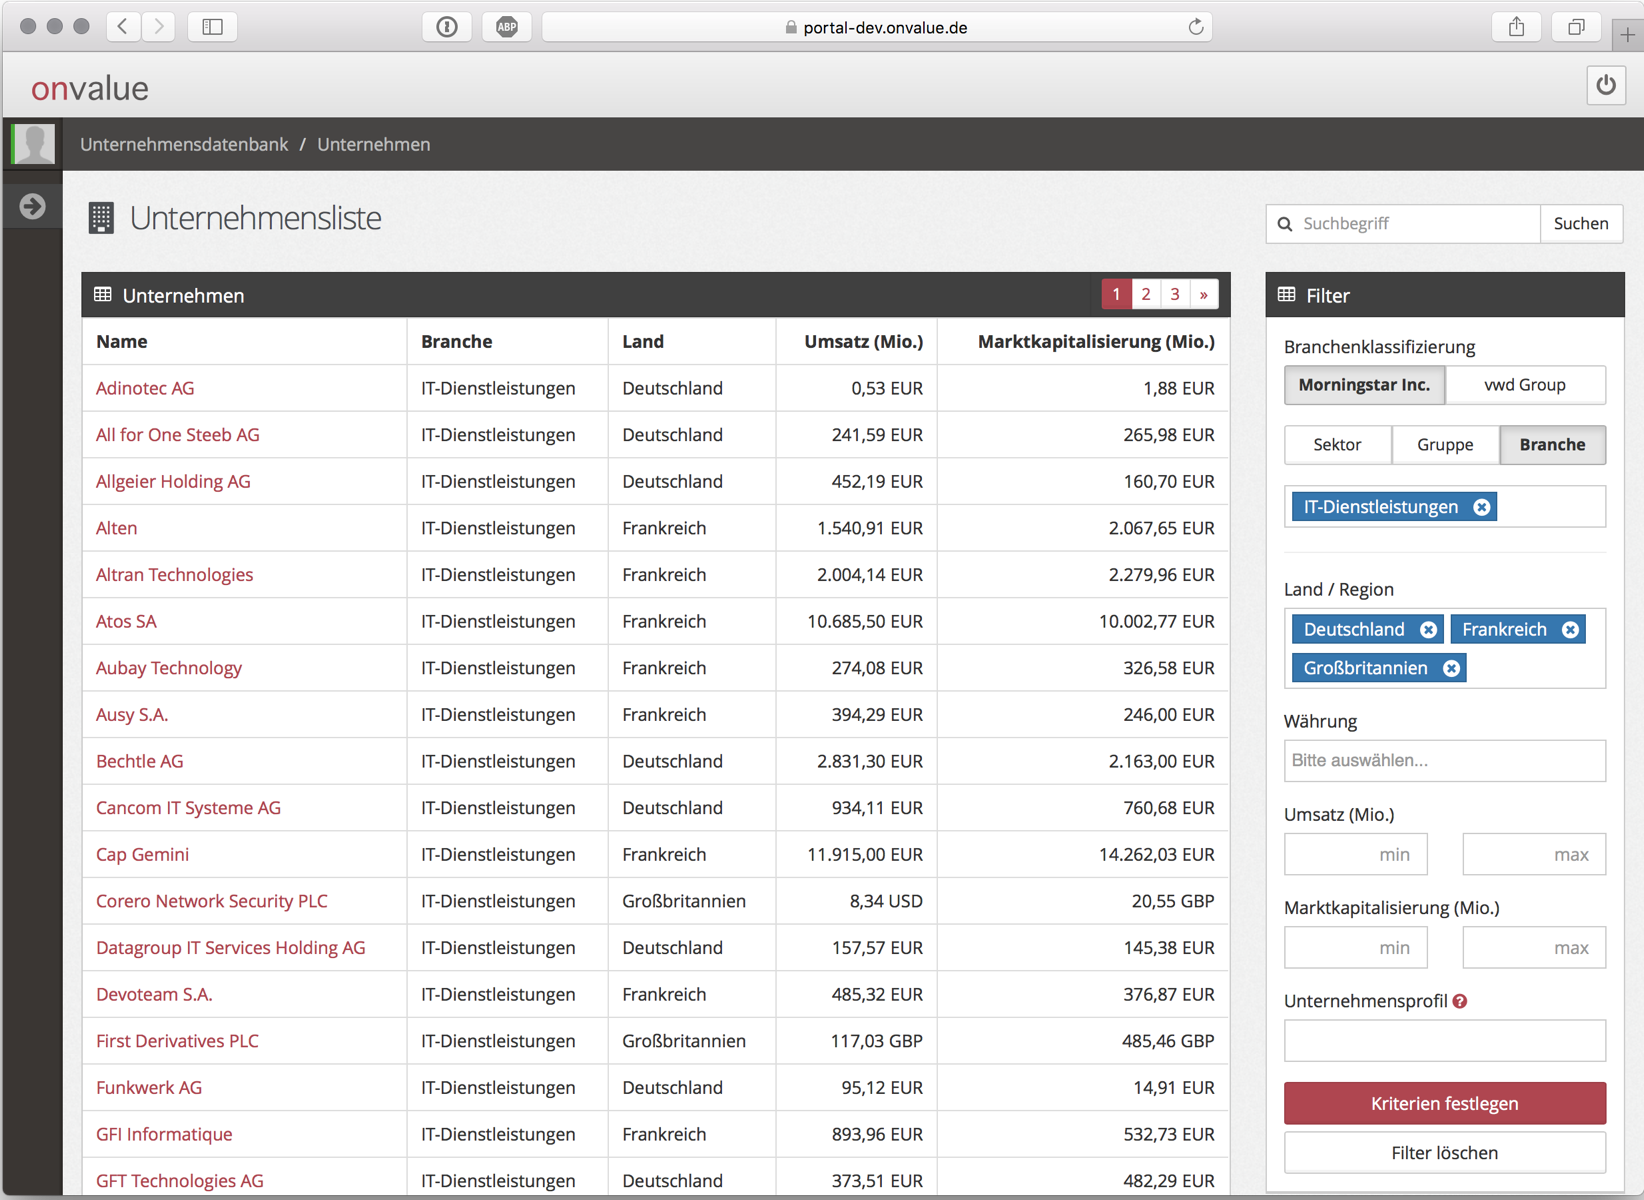1644x1200 pixels.
Task: Expand the sidebar with arrow icon
Action: point(32,206)
